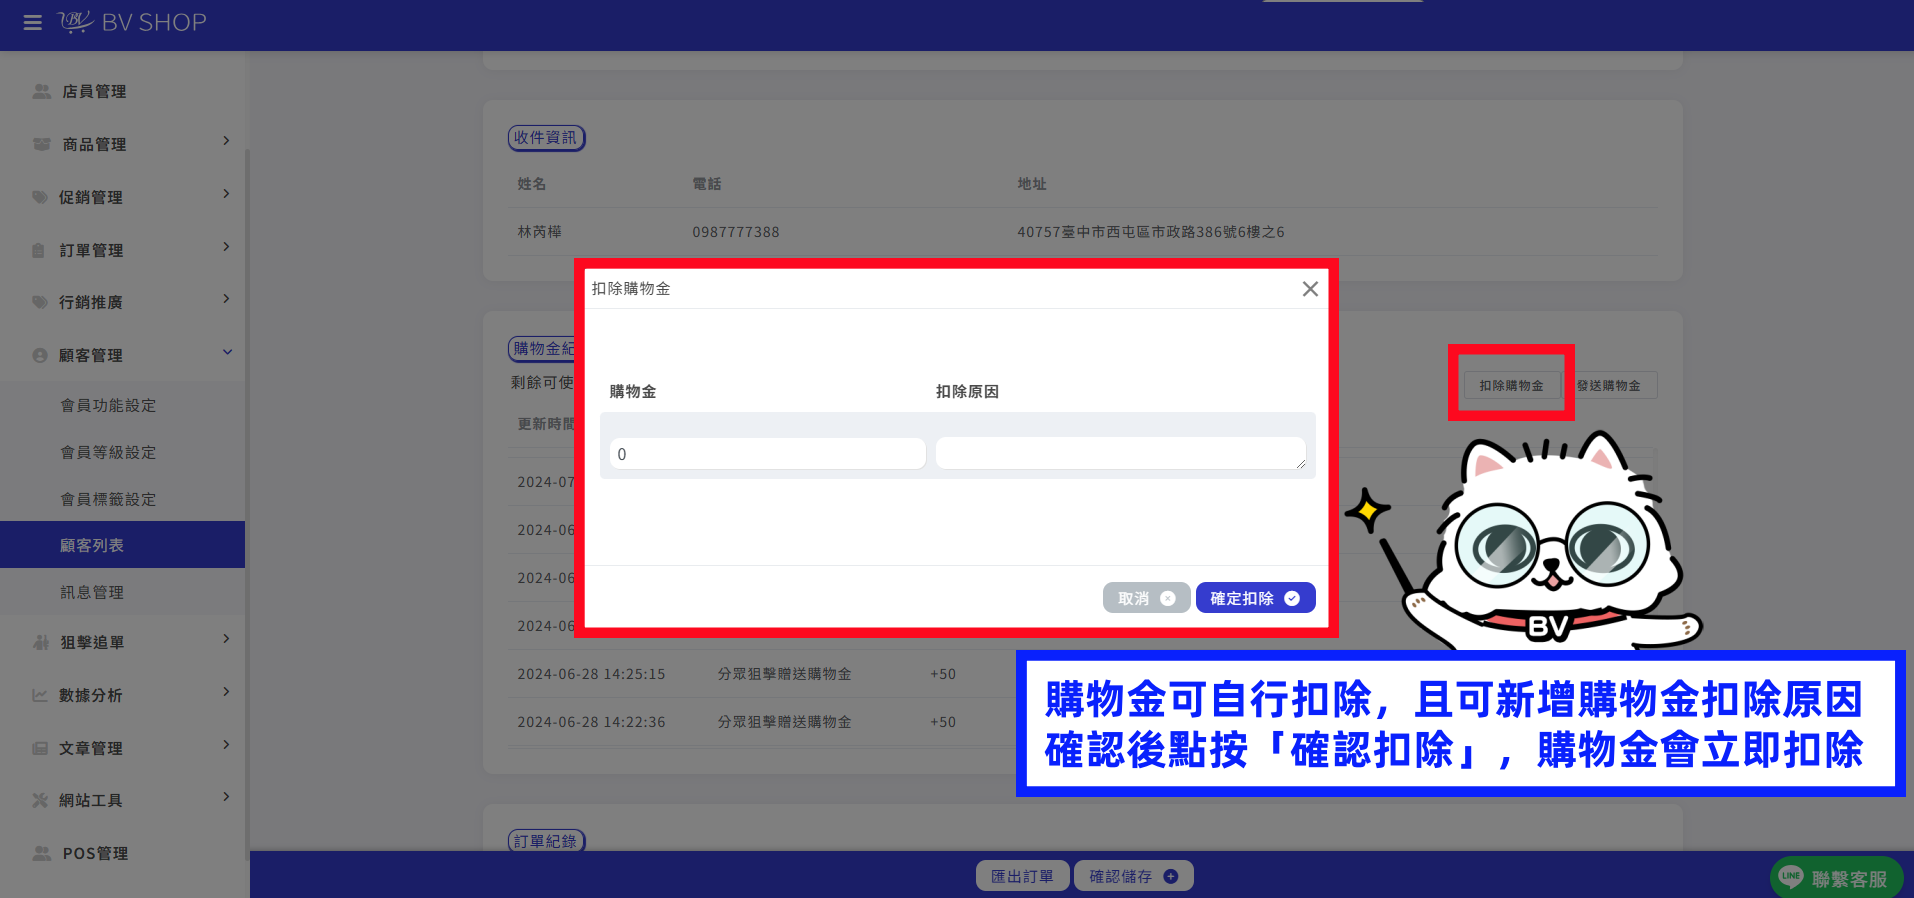This screenshot has width=1914, height=898.
Task: Expand the 訂單管理 chevron
Action: point(226,247)
